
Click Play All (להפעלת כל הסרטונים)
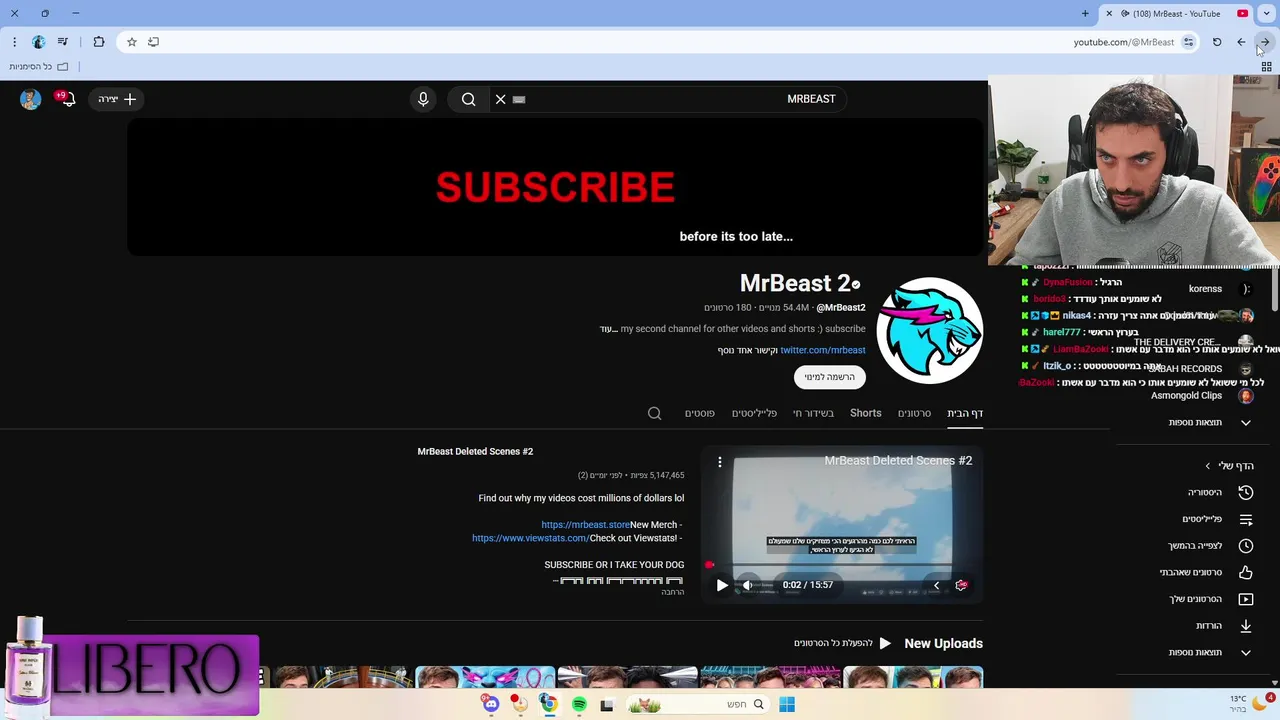(842, 643)
